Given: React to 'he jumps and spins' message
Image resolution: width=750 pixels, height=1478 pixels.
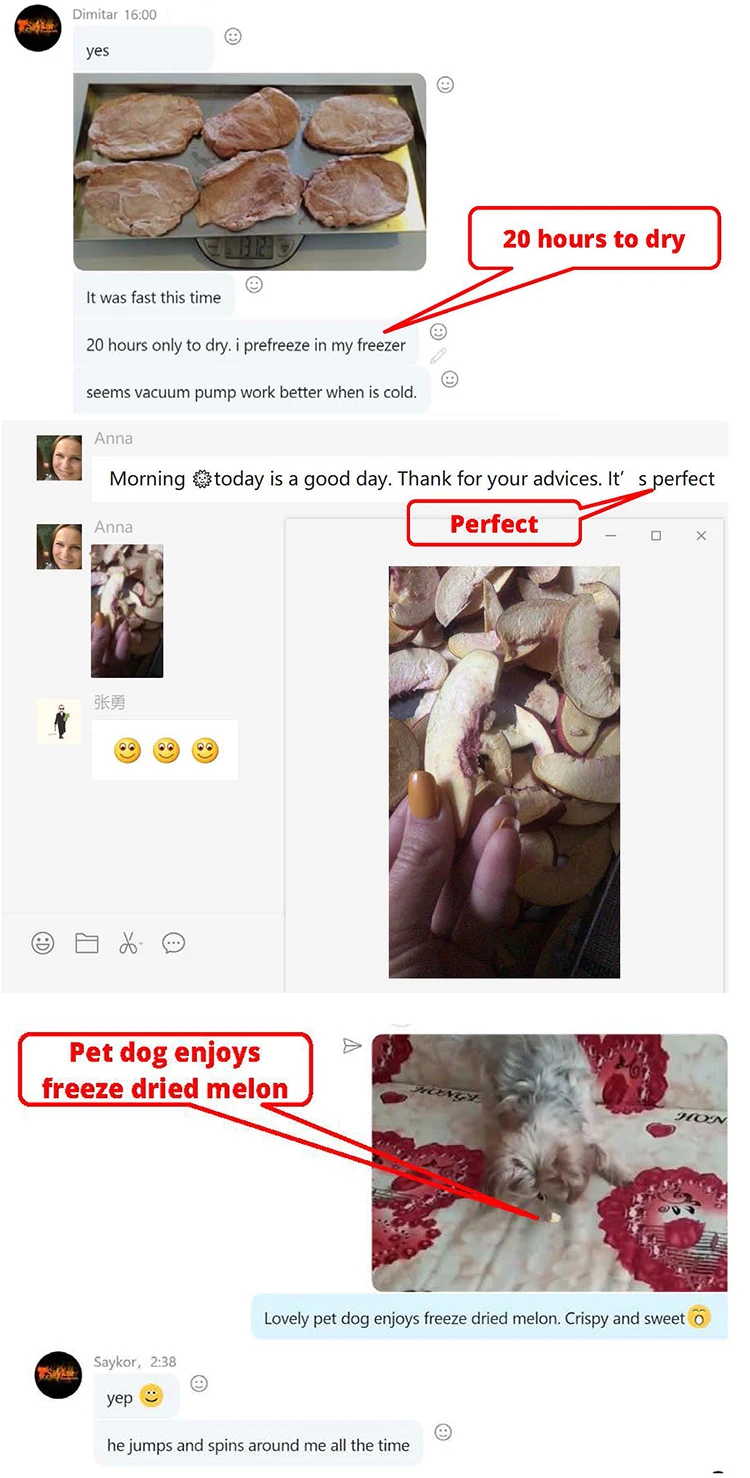Looking at the screenshot, I should 443,1432.
